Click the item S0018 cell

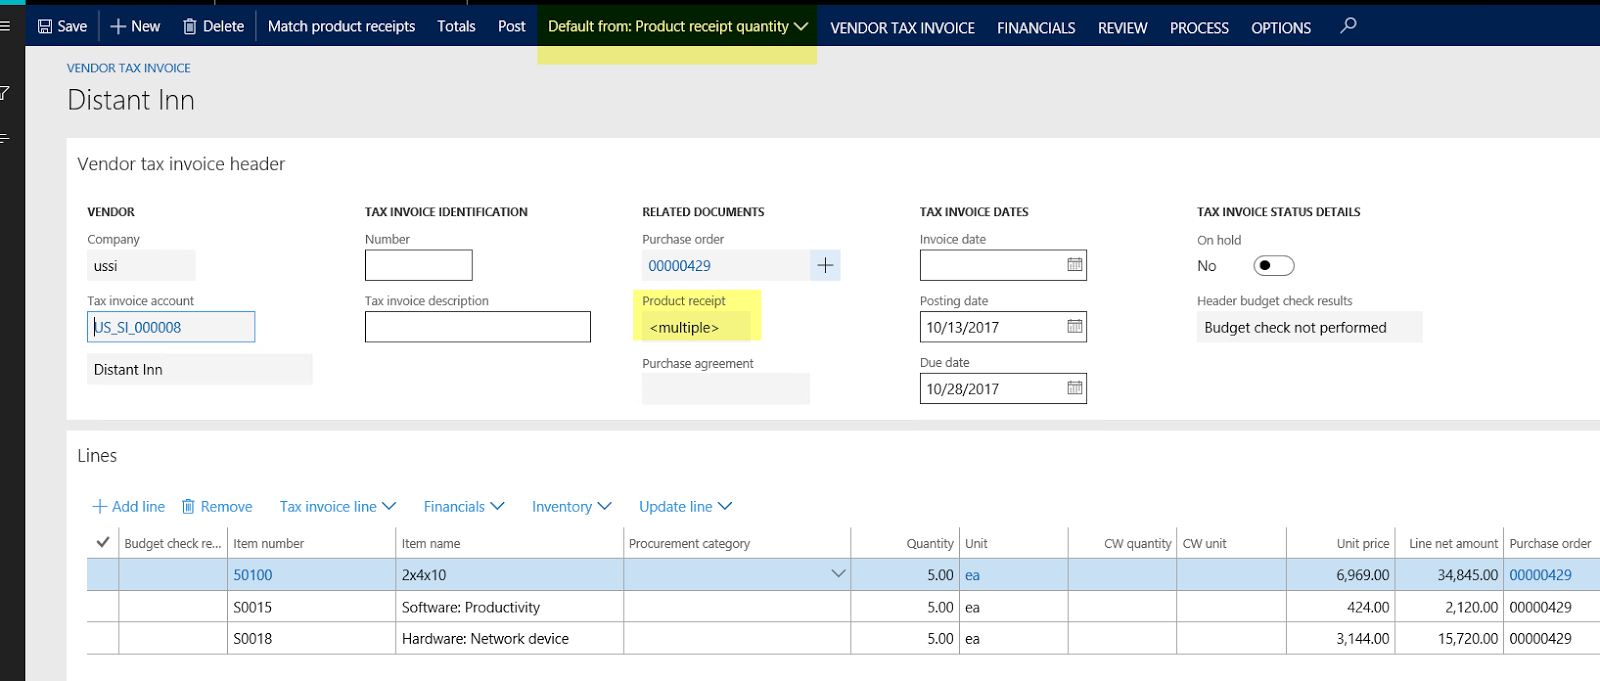click(311, 638)
